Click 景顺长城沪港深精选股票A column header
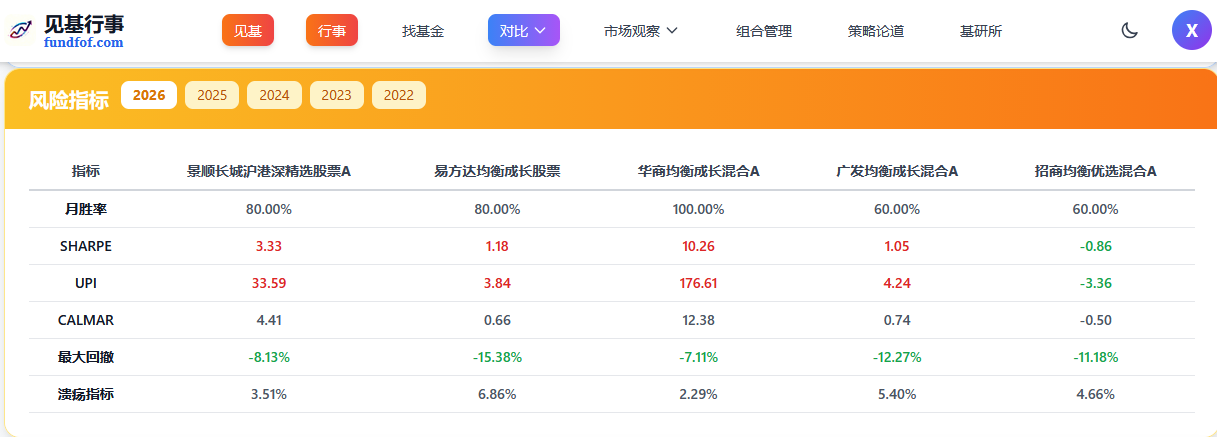Screen dimensions: 1217x437 pyautogui.click(x=269, y=171)
